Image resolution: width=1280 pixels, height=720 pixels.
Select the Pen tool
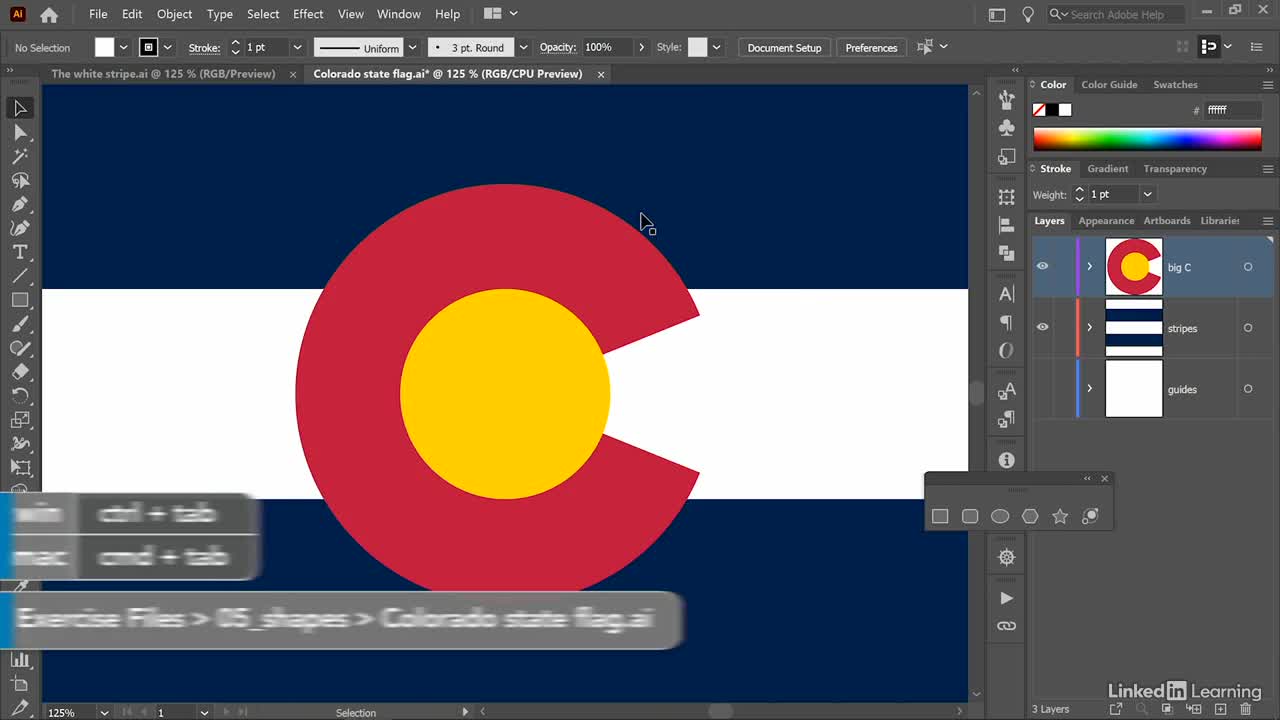click(20, 204)
